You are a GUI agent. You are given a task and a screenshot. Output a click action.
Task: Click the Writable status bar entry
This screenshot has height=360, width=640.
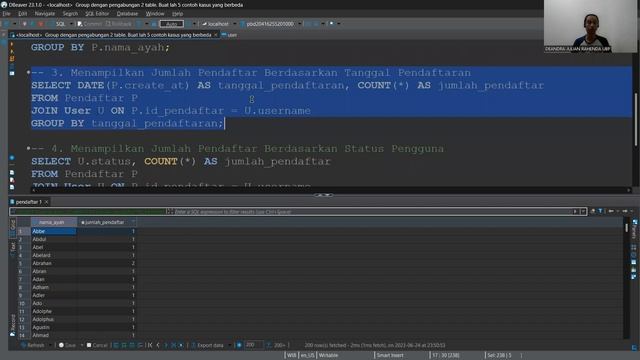(x=328, y=356)
